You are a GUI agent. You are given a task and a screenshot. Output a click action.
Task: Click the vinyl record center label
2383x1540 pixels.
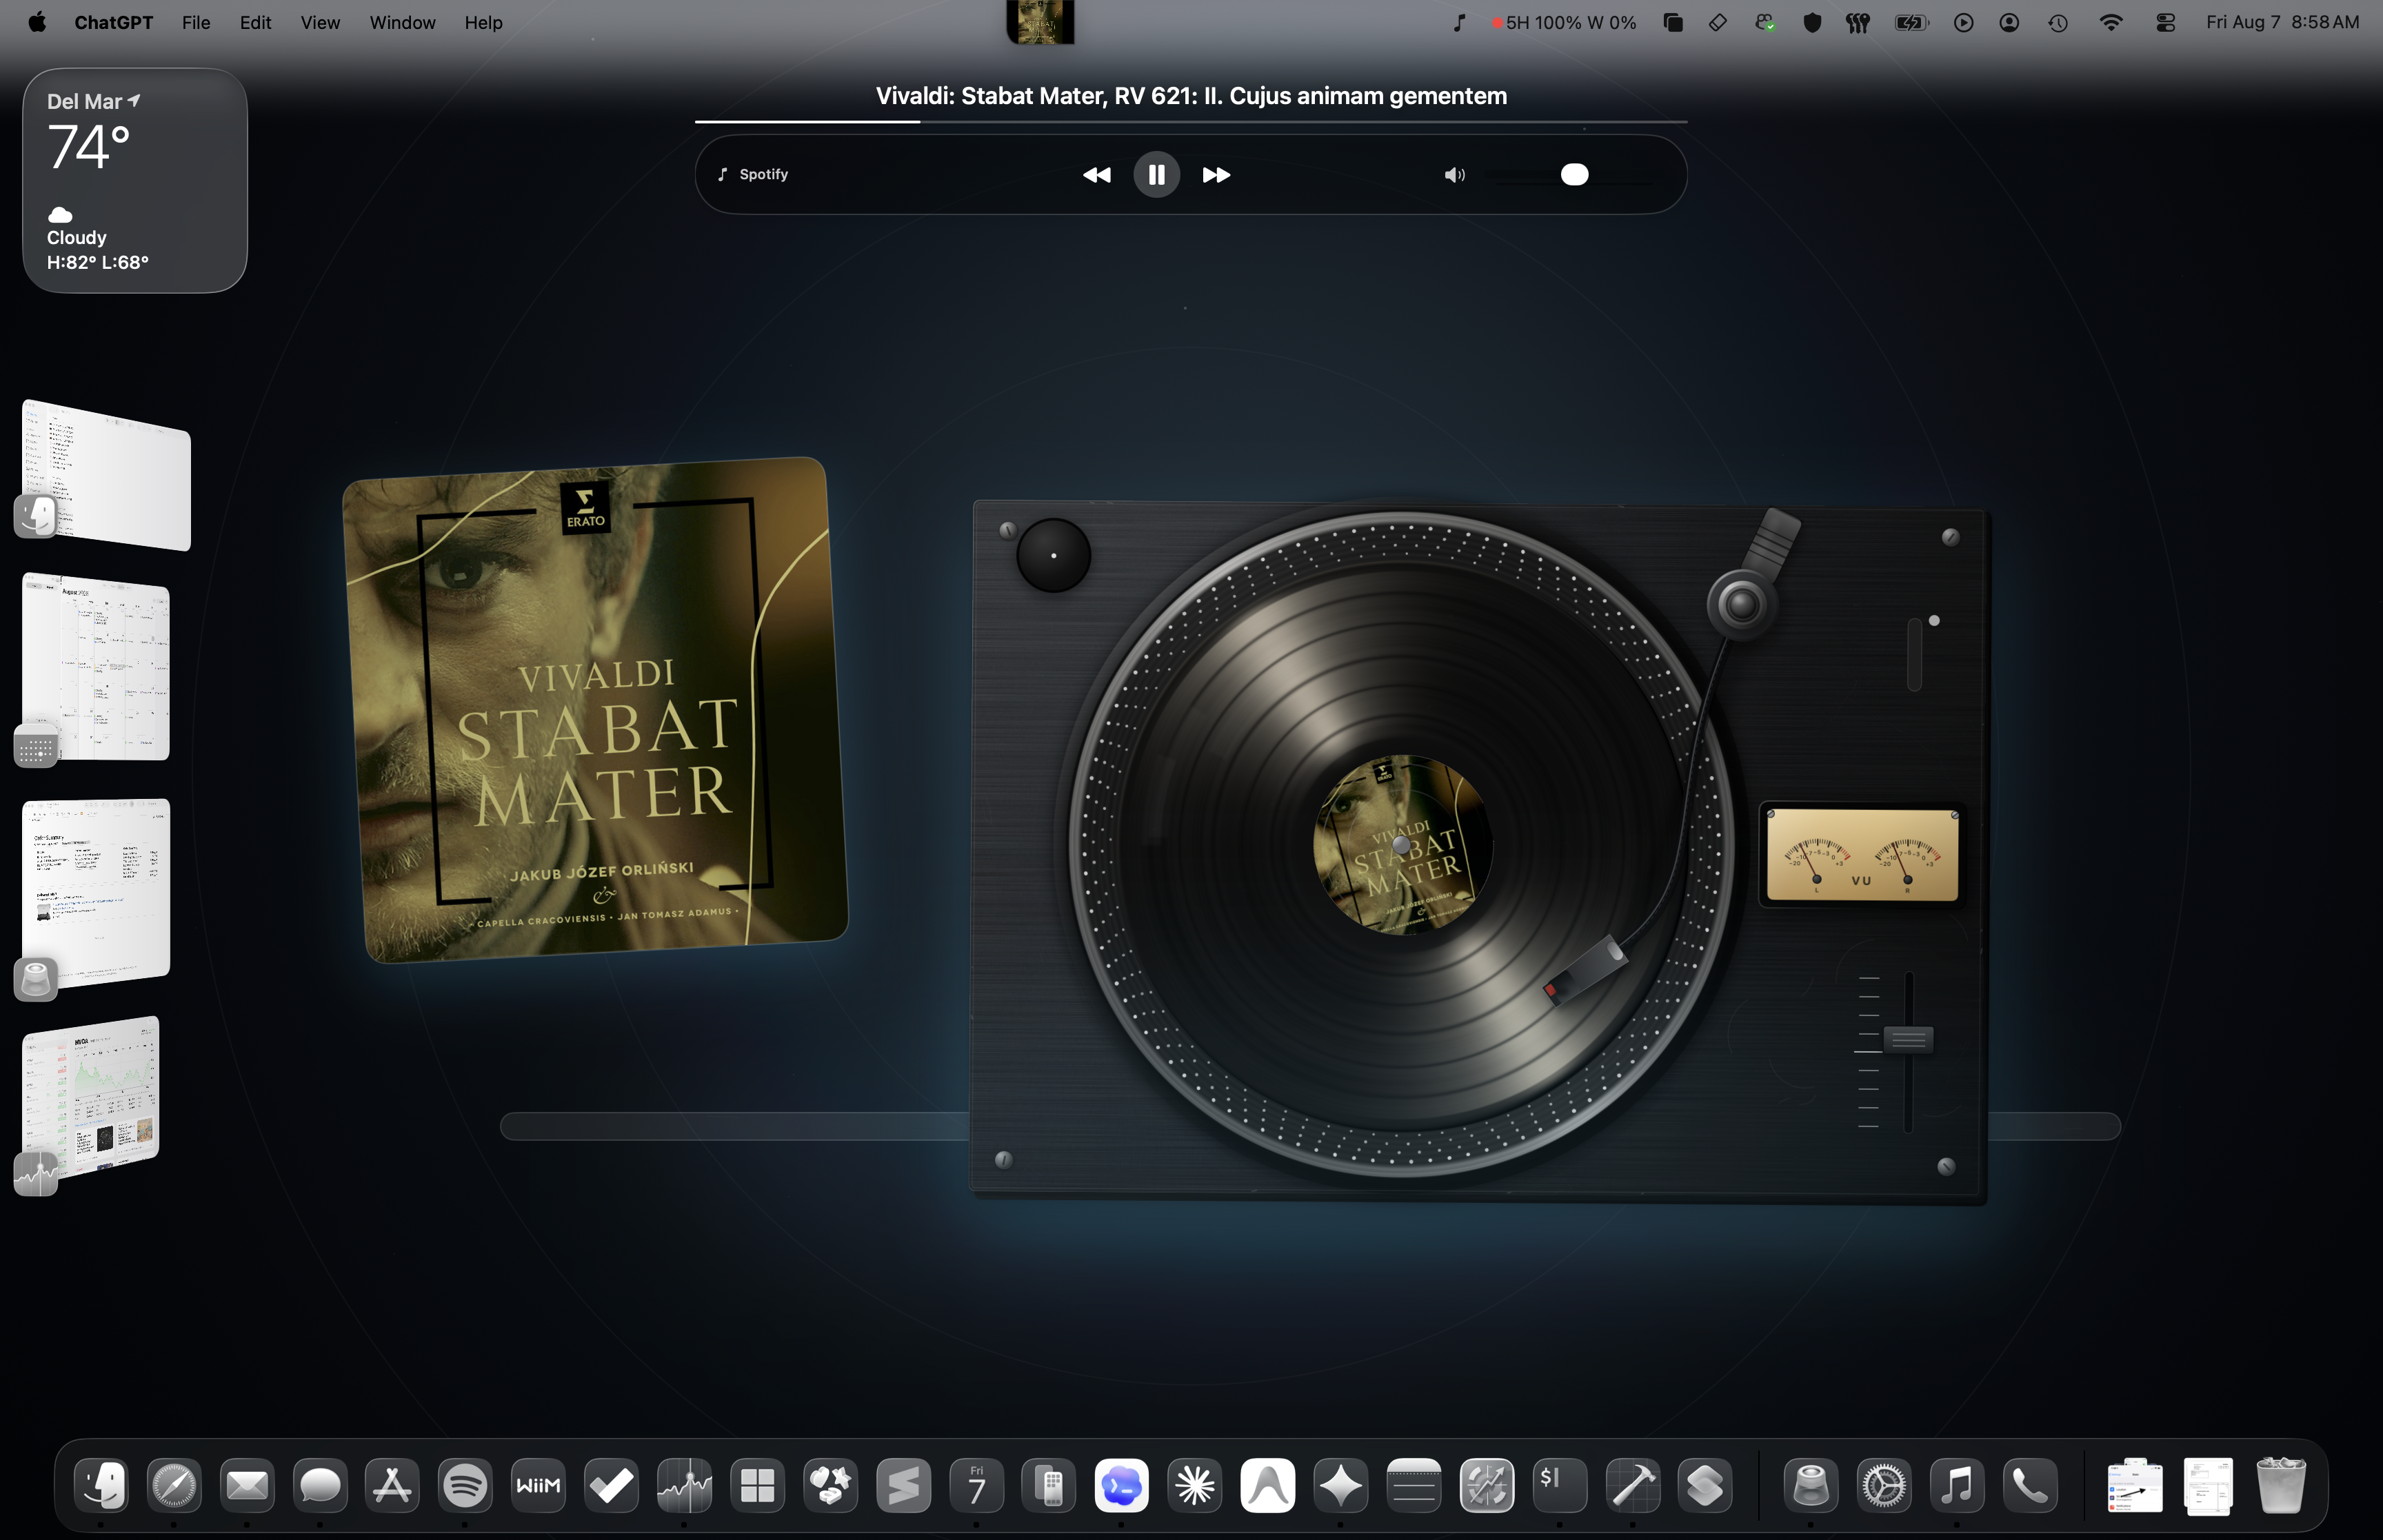coord(1402,845)
